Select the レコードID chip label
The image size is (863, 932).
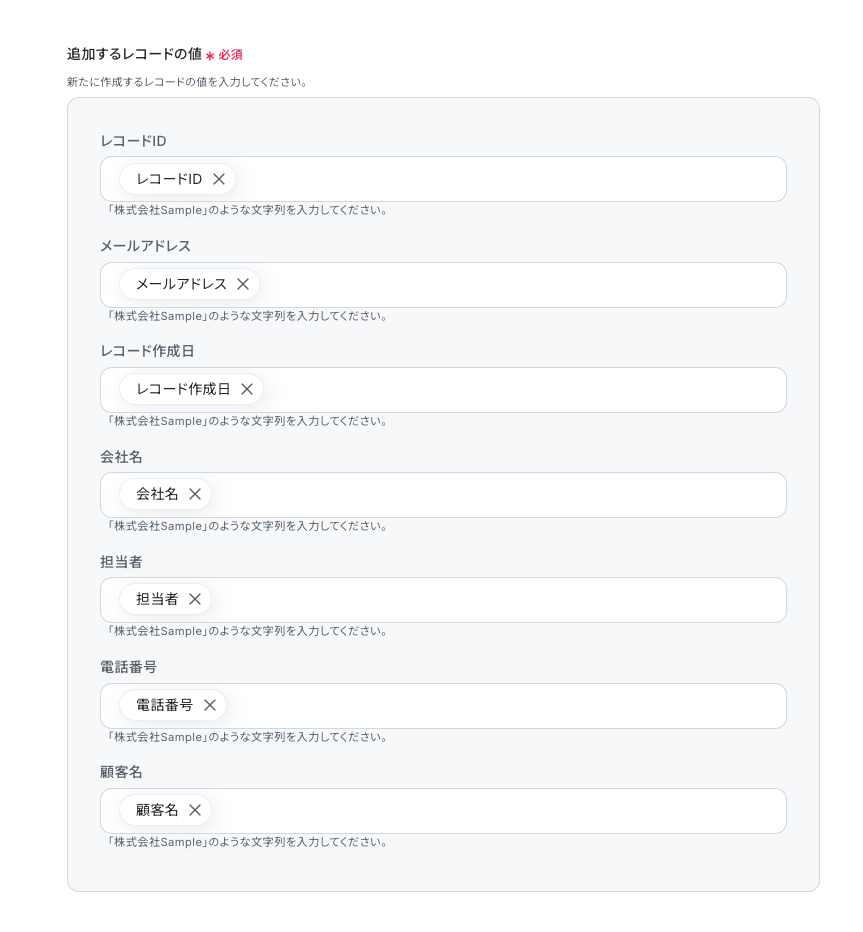(169, 179)
